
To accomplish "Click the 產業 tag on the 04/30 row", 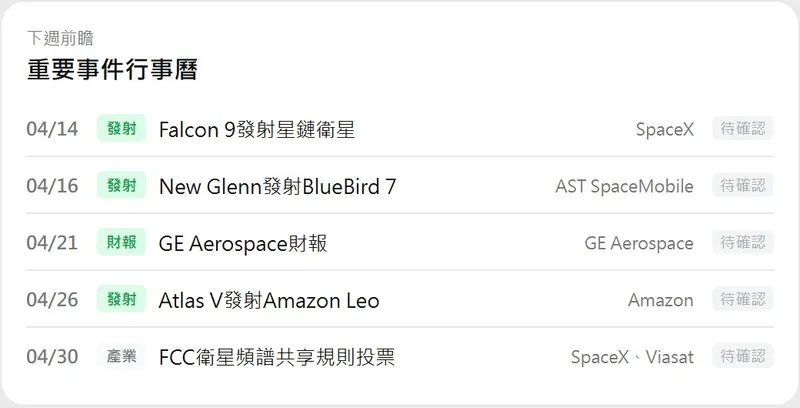I will click(x=122, y=357).
